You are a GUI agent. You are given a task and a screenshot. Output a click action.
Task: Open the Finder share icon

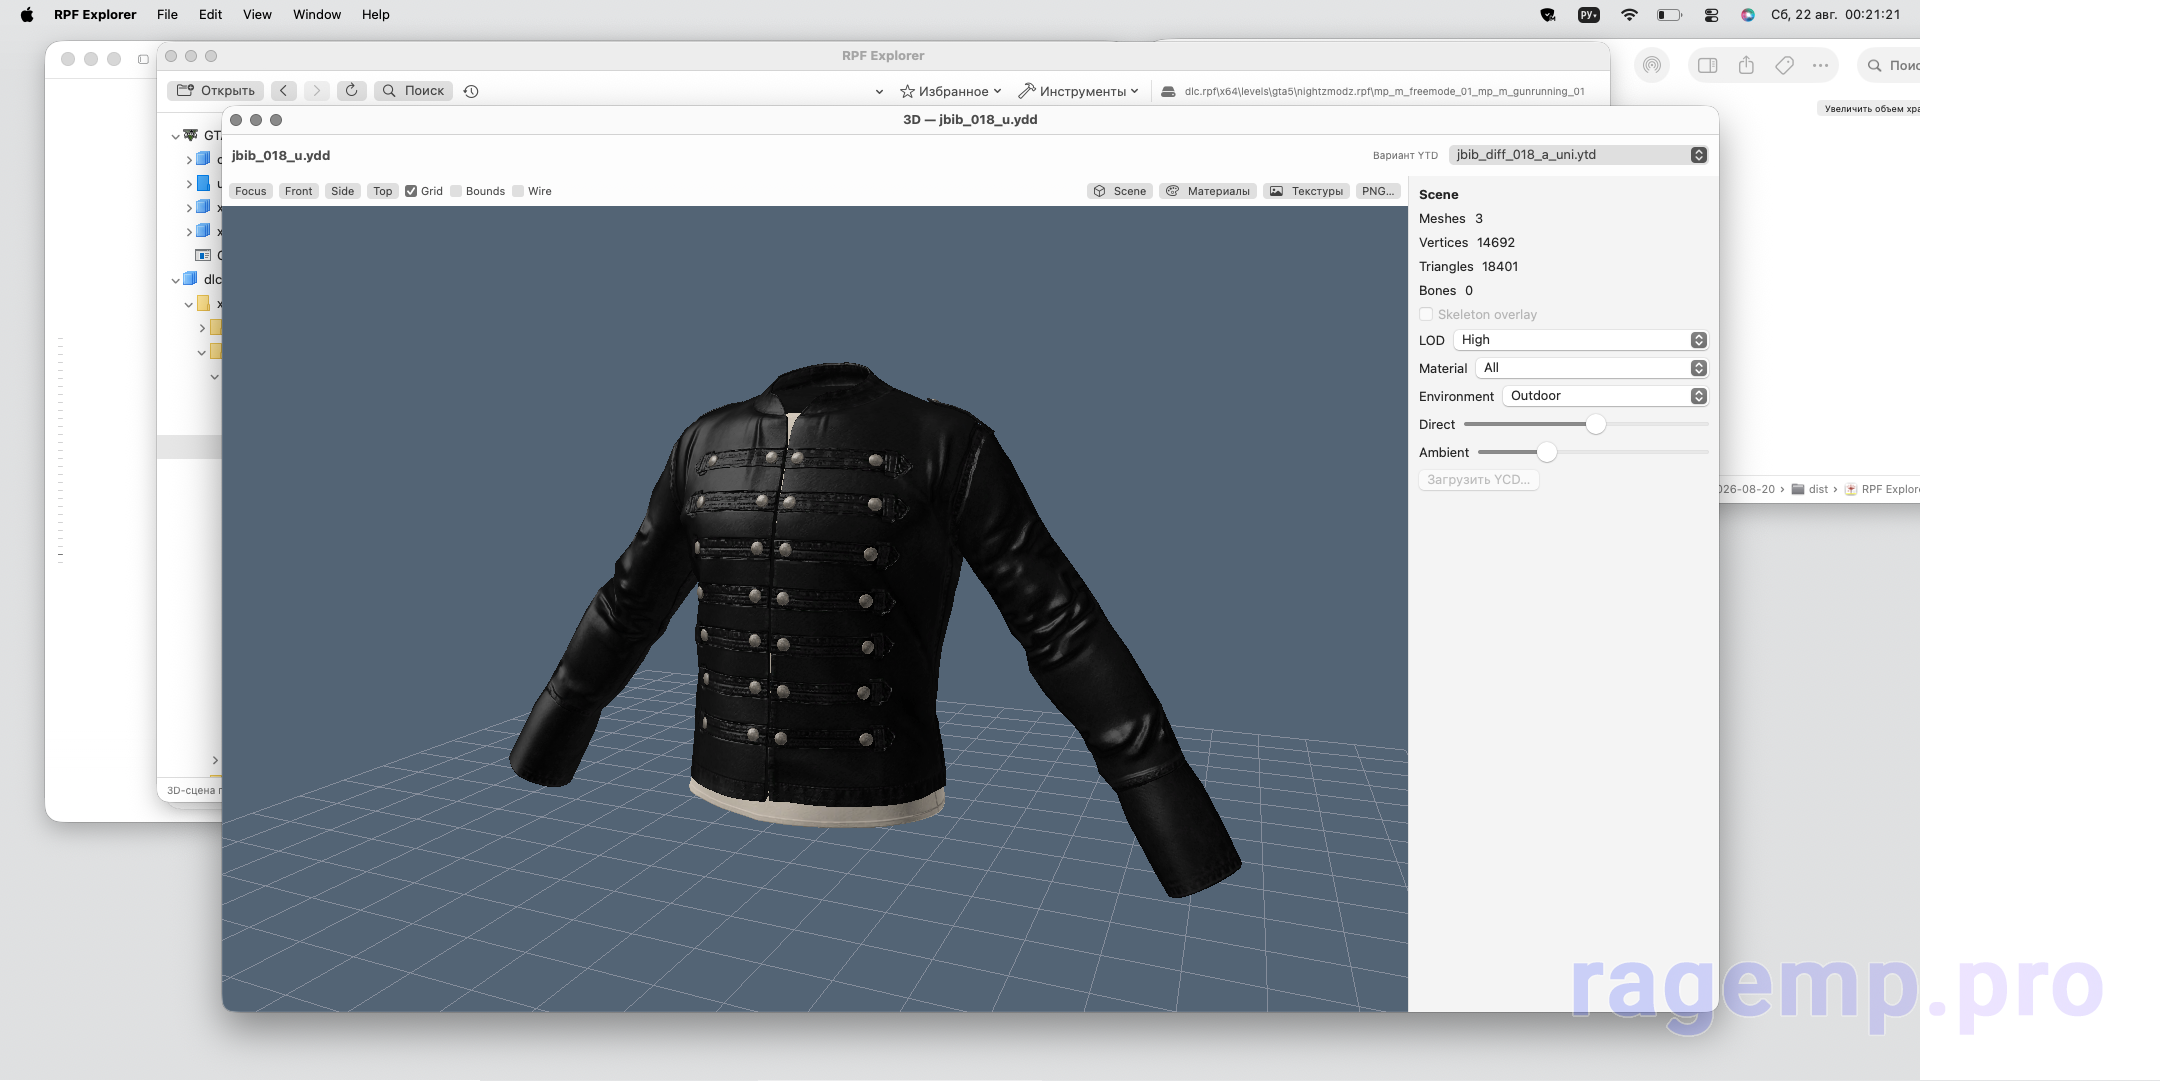(x=1746, y=65)
